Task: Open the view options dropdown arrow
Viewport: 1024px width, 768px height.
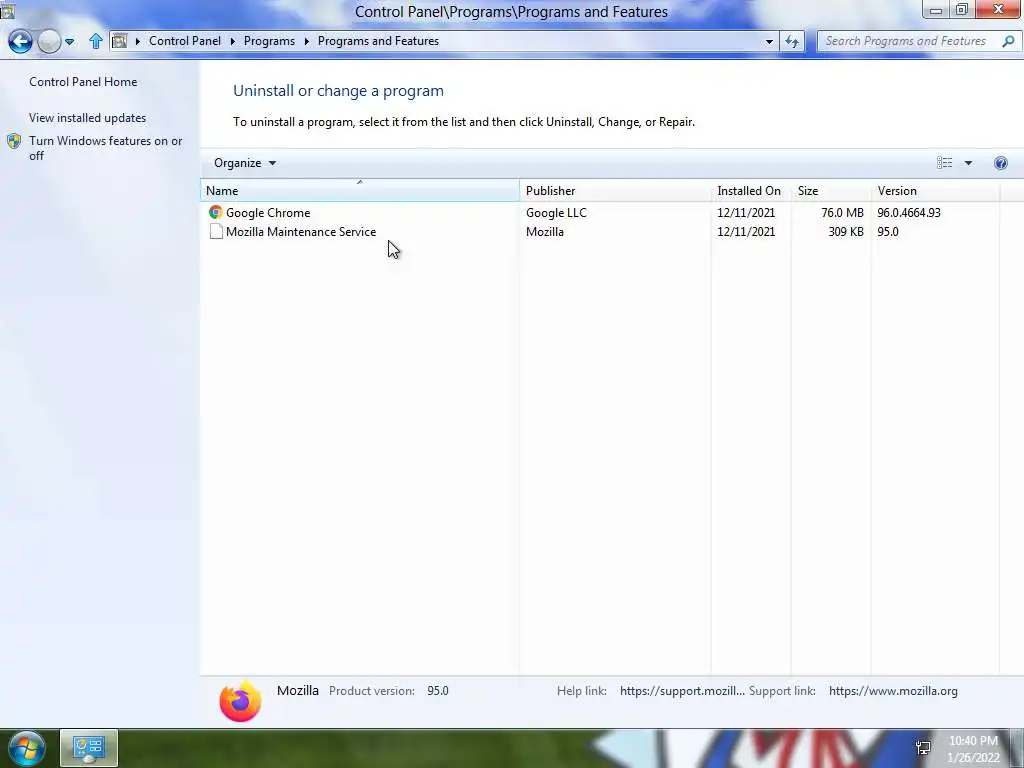Action: [x=968, y=163]
